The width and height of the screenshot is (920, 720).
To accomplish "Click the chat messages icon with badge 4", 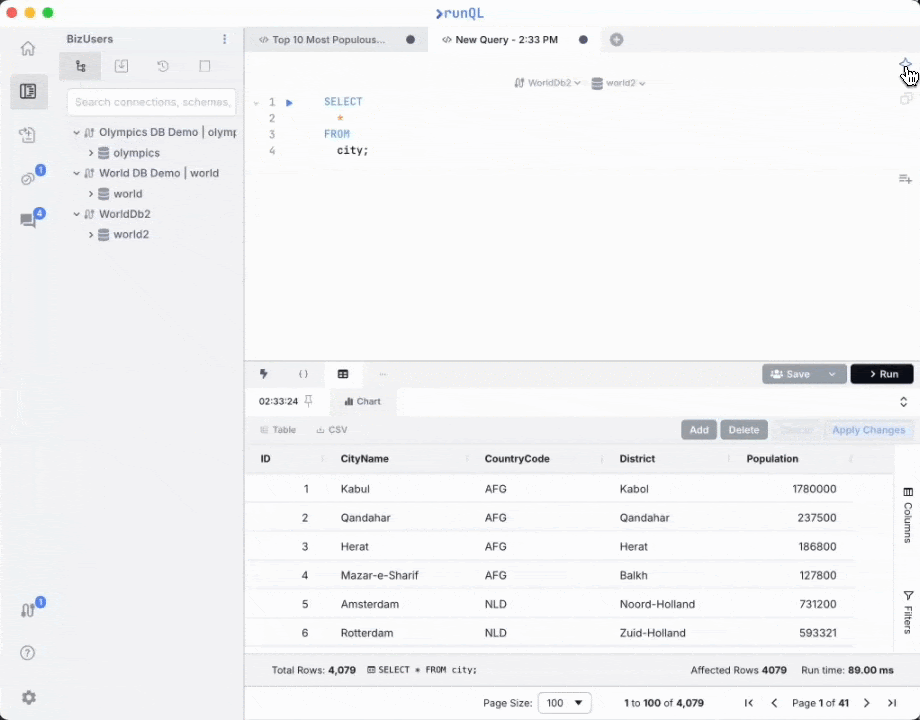I will coord(28,220).
